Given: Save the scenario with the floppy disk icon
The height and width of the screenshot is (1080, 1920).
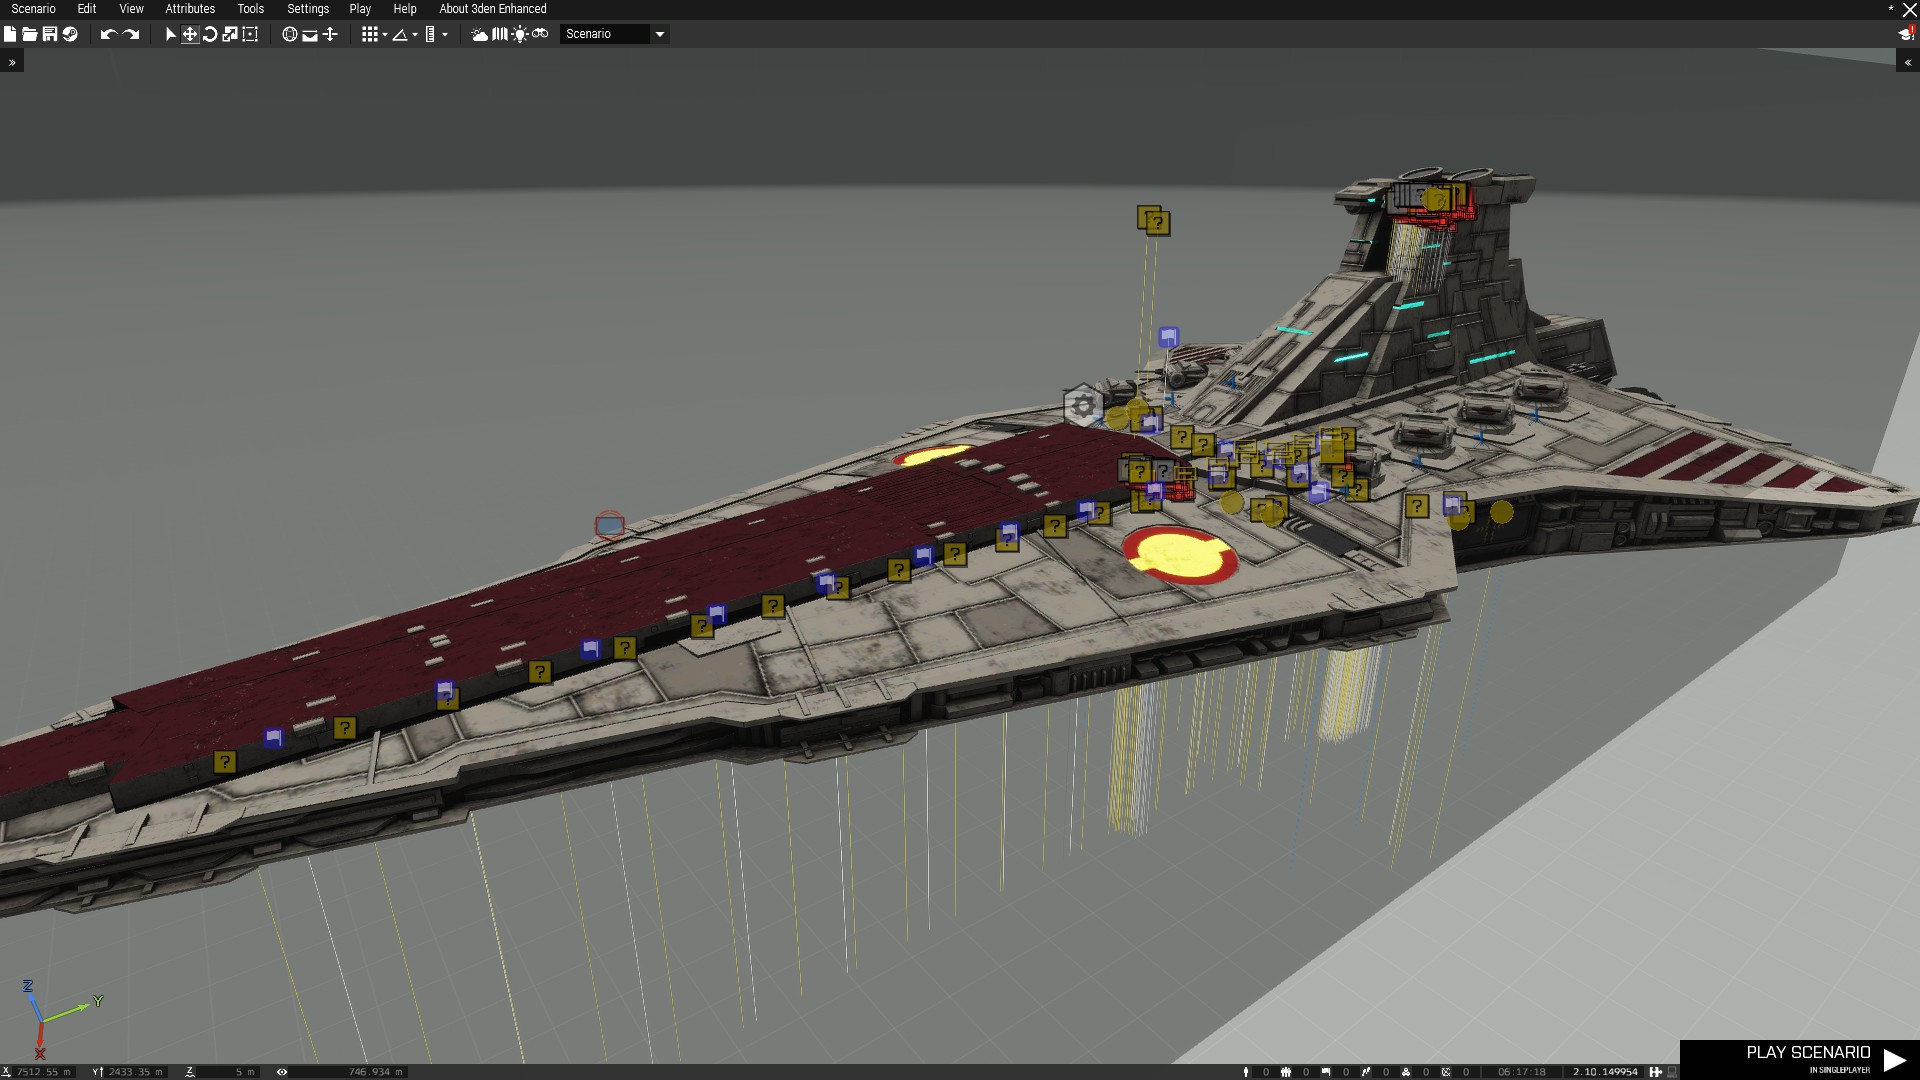Looking at the screenshot, I should [50, 34].
